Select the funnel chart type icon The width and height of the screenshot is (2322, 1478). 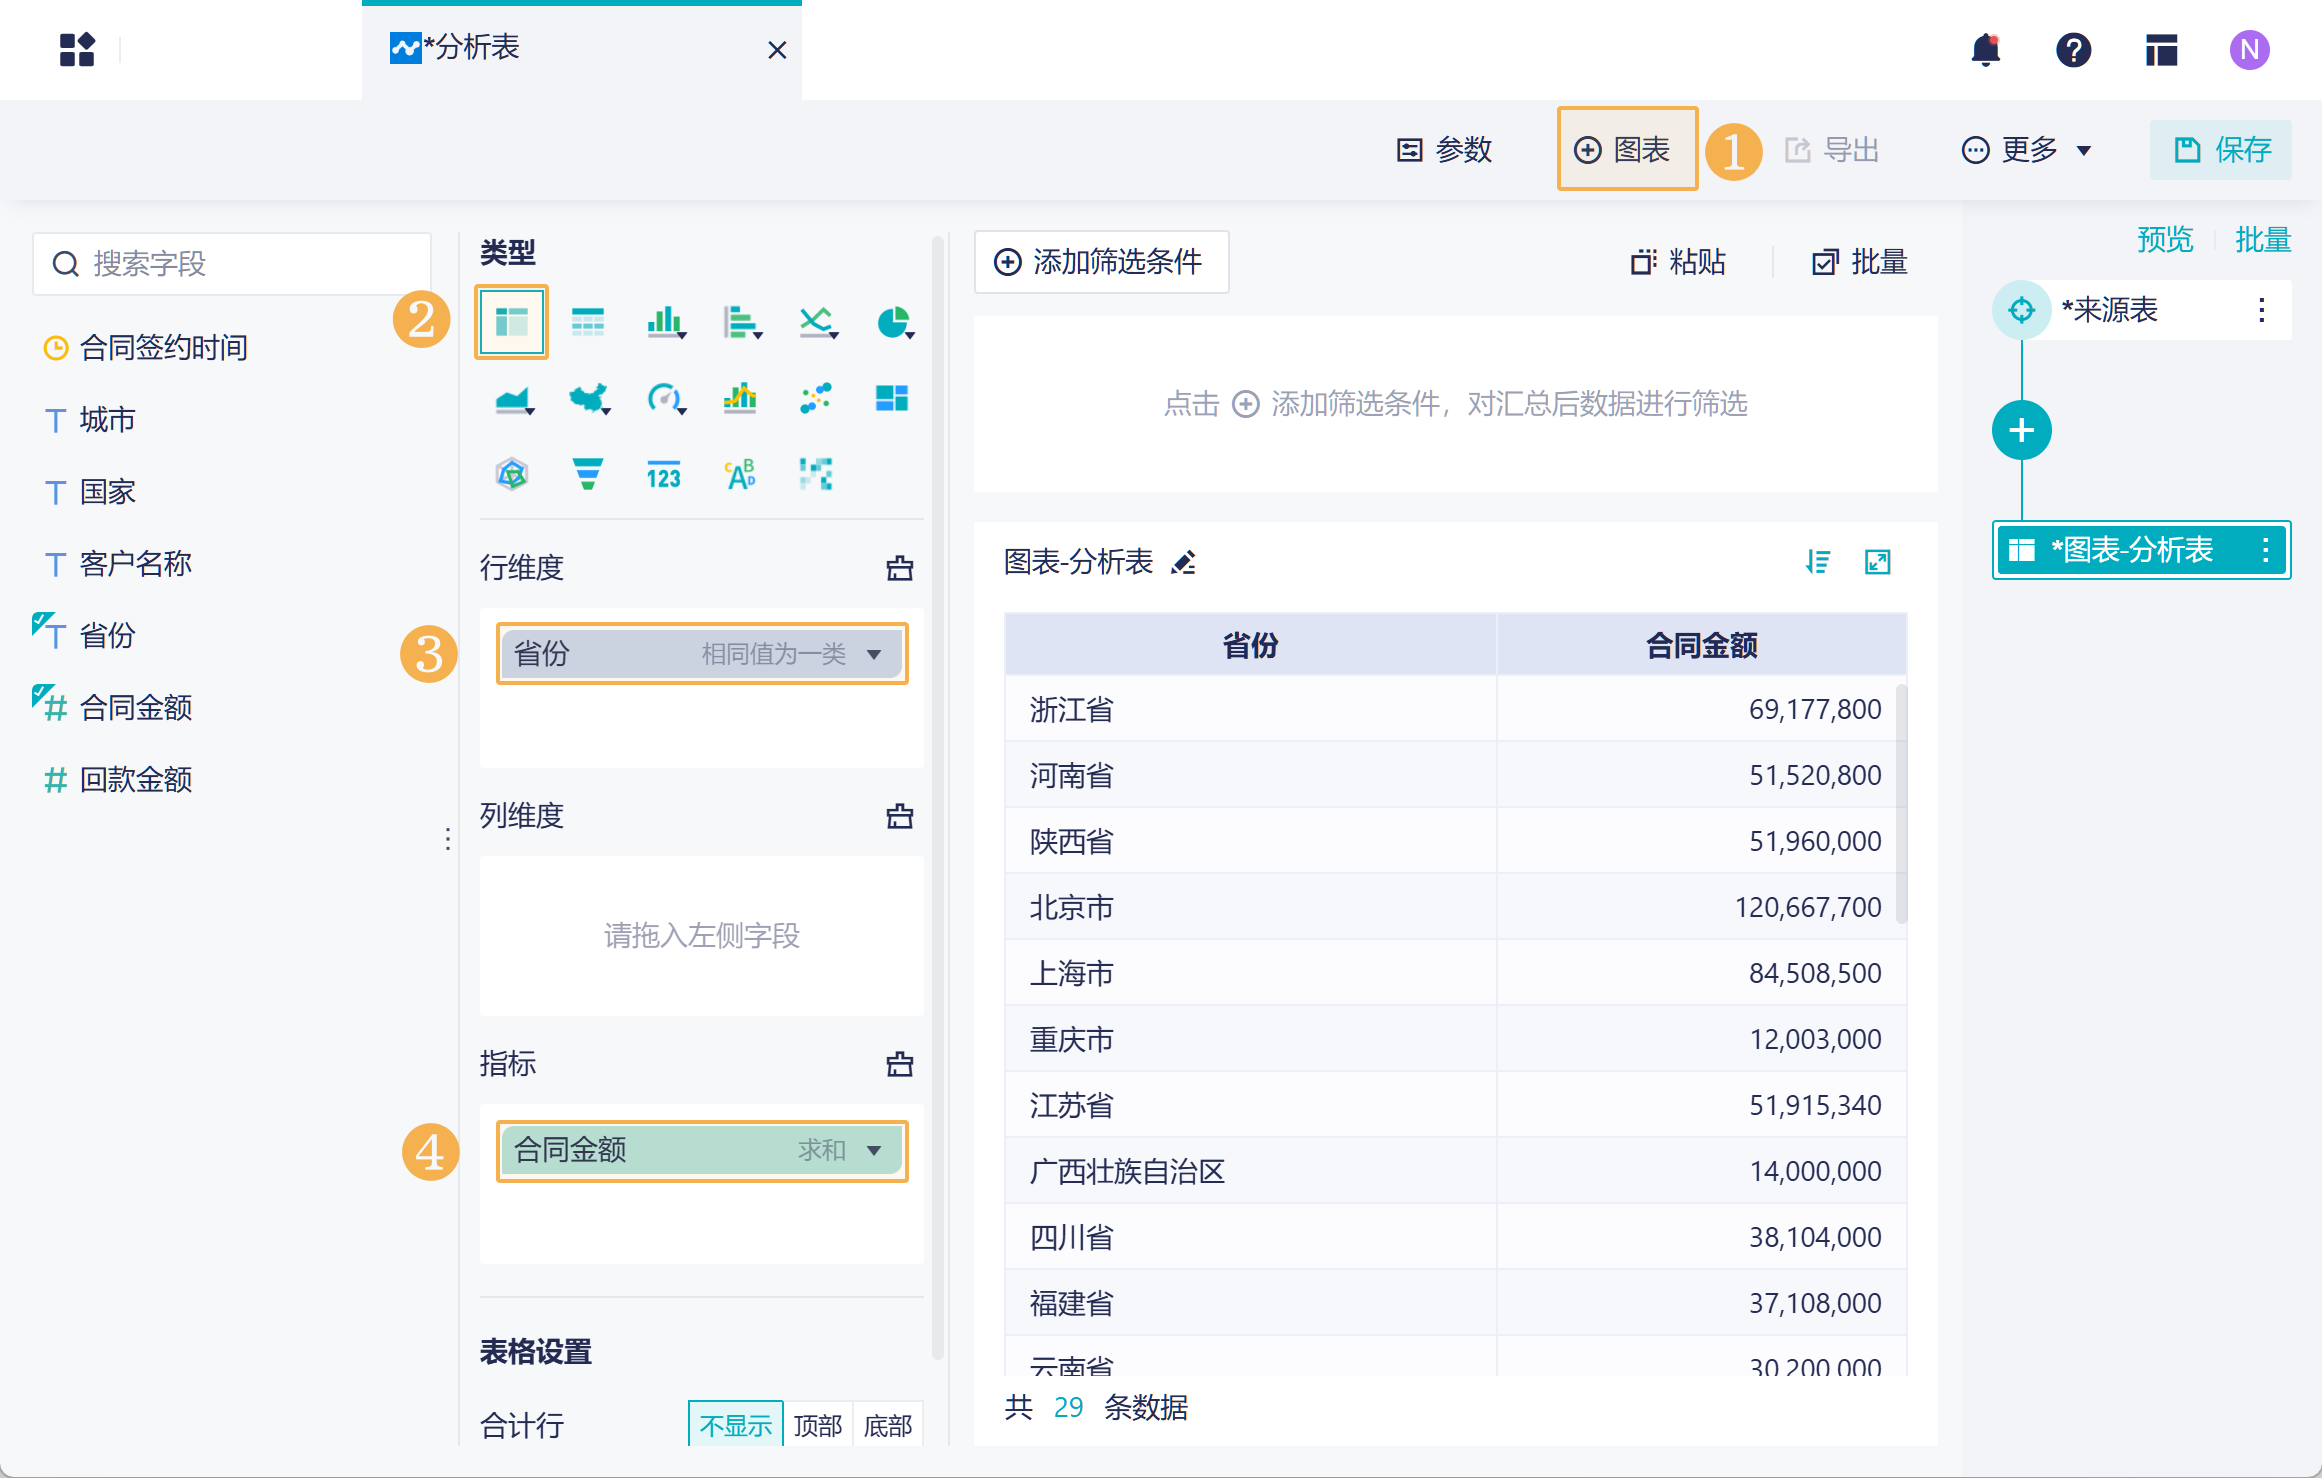coord(588,473)
